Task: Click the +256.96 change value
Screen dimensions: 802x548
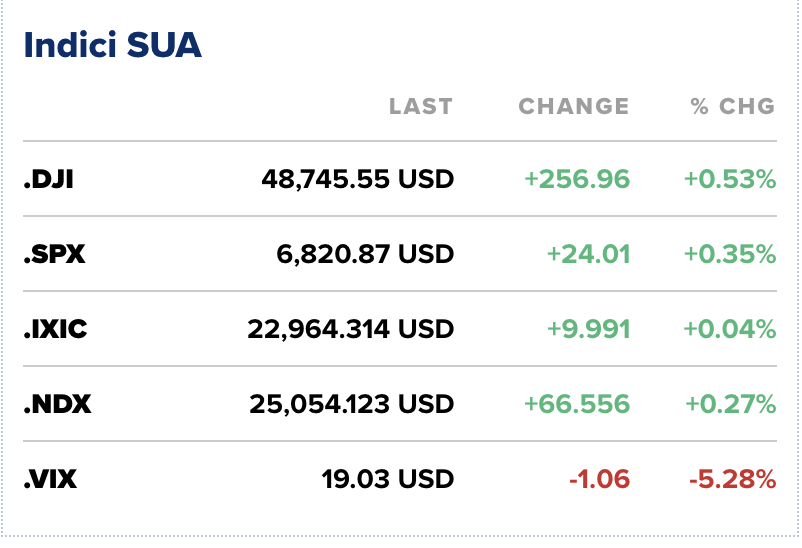Action: click(577, 180)
